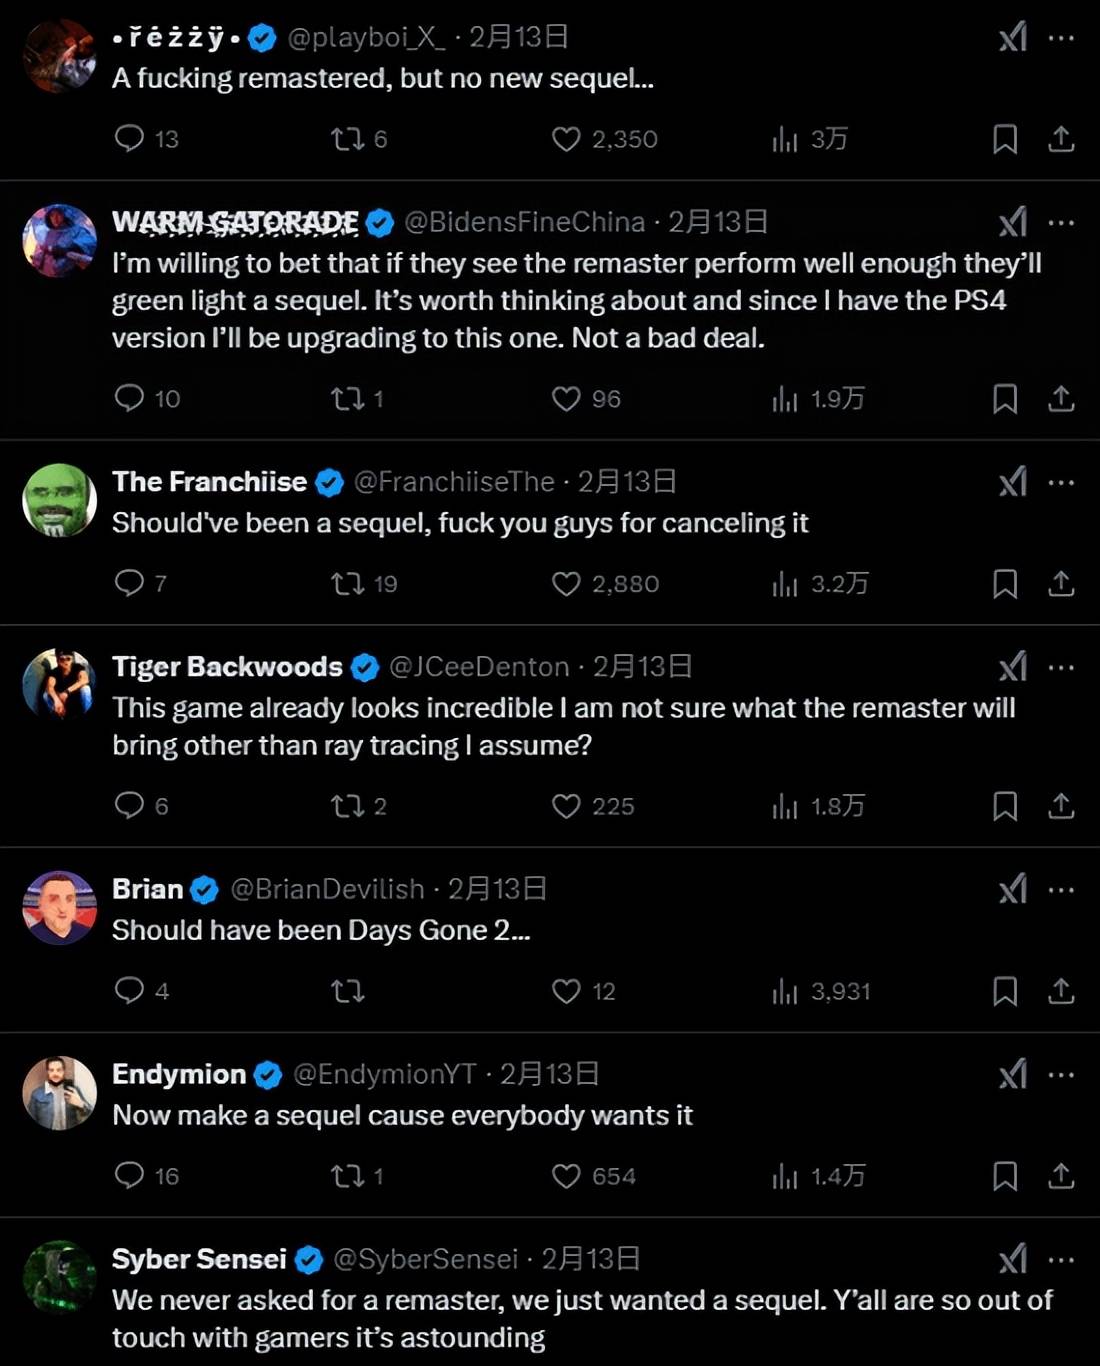
Task: Open the 2月13日 timestamp on Brian's tweet
Action: pyautogui.click(x=497, y=889)
